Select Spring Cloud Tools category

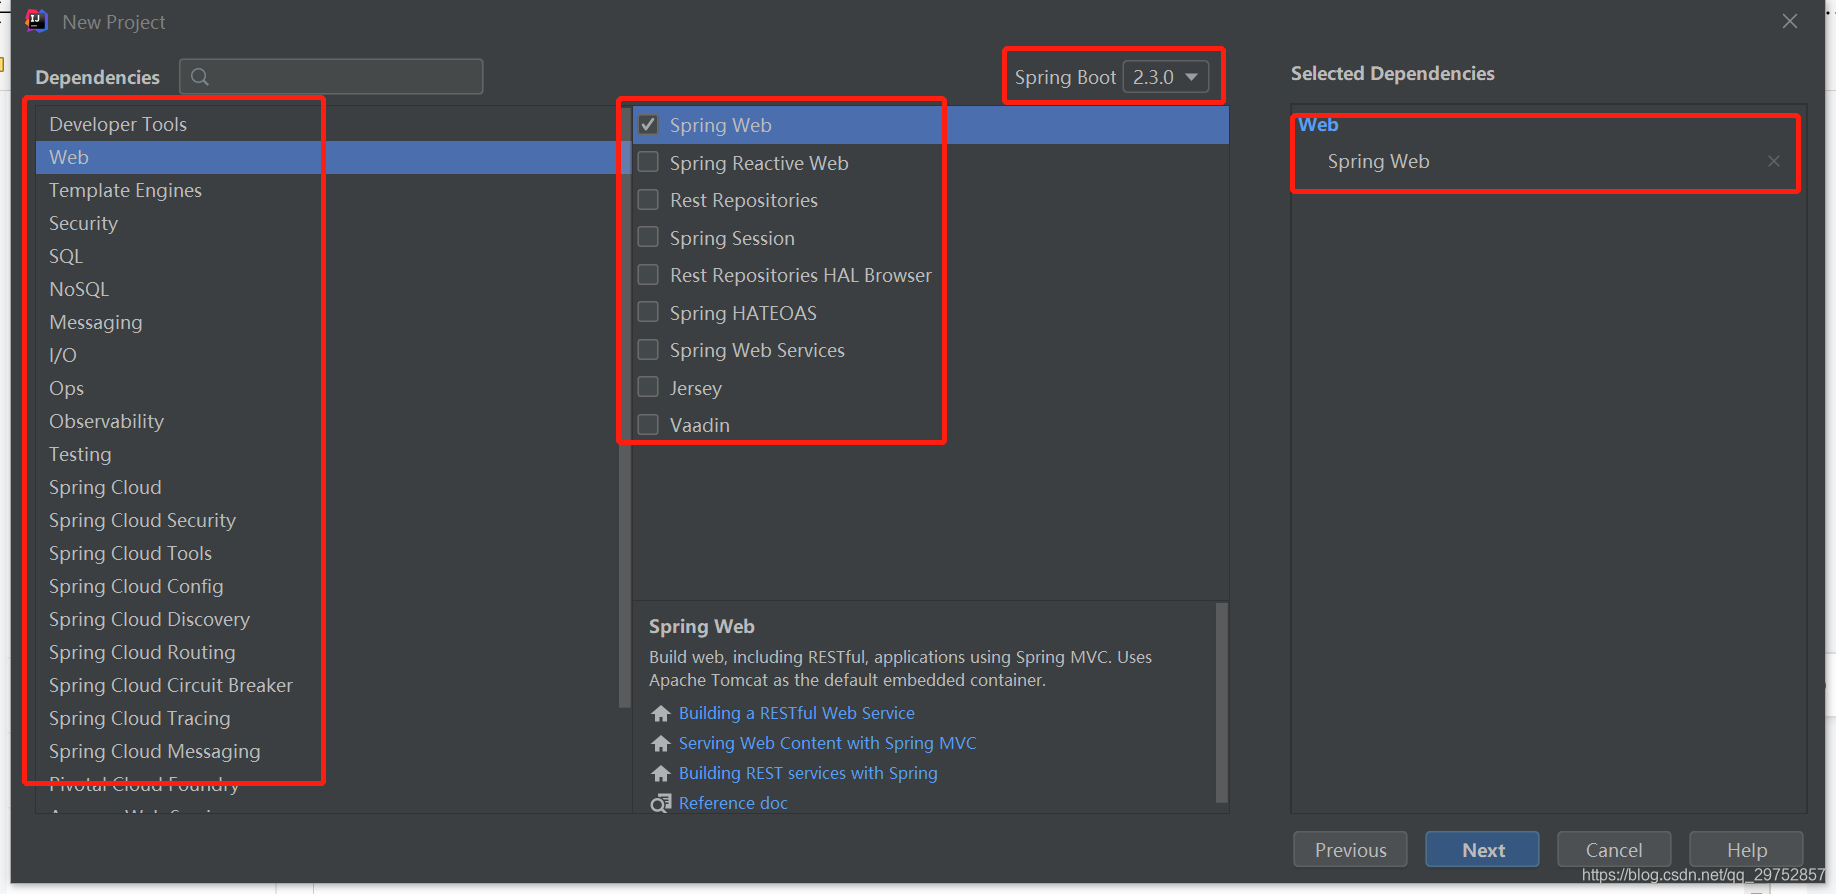[326, 553]
